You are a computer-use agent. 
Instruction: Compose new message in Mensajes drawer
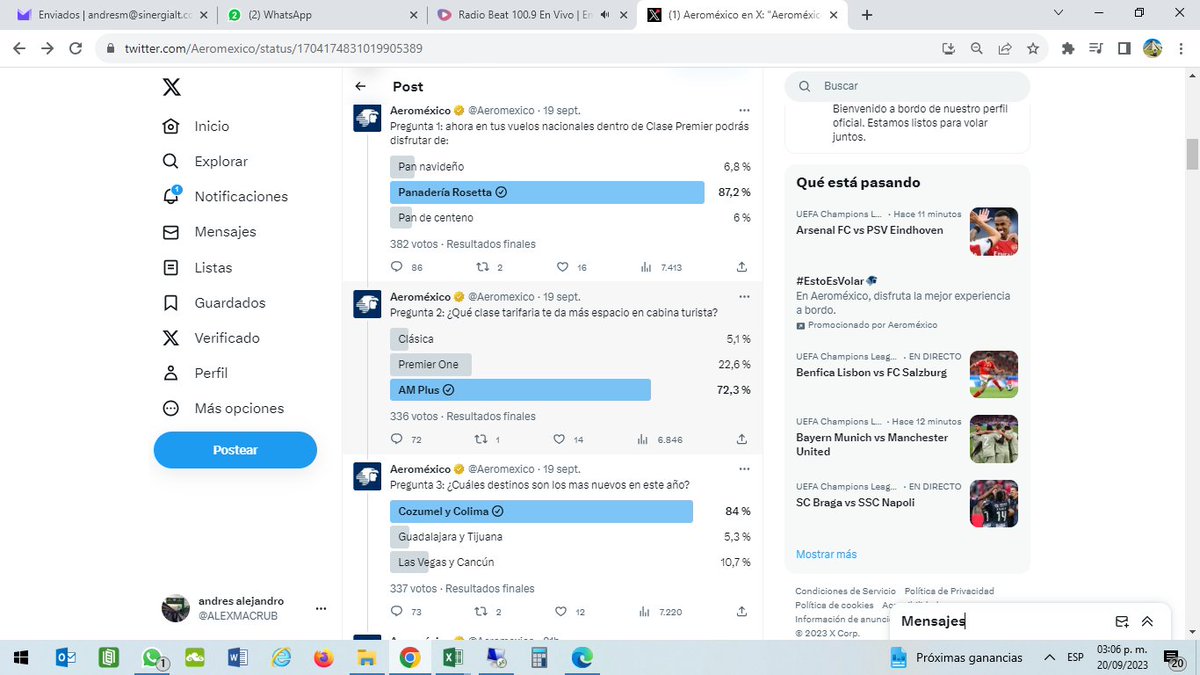tap(1122, 621)
